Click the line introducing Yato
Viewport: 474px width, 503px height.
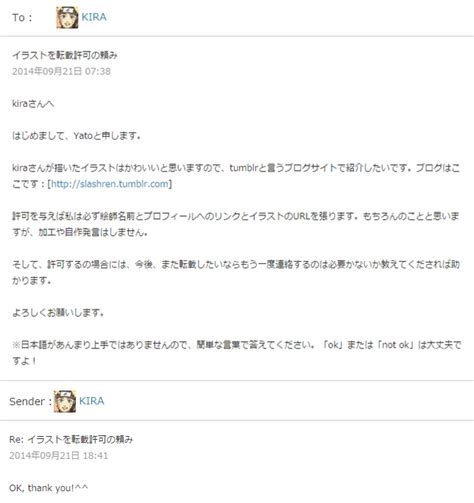click(76, 136)
